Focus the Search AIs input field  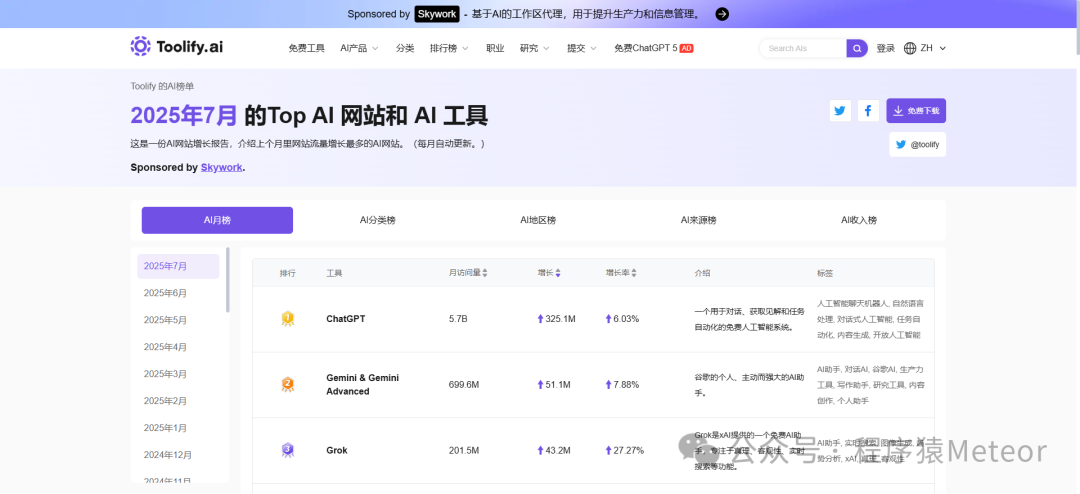coord(803,48)
